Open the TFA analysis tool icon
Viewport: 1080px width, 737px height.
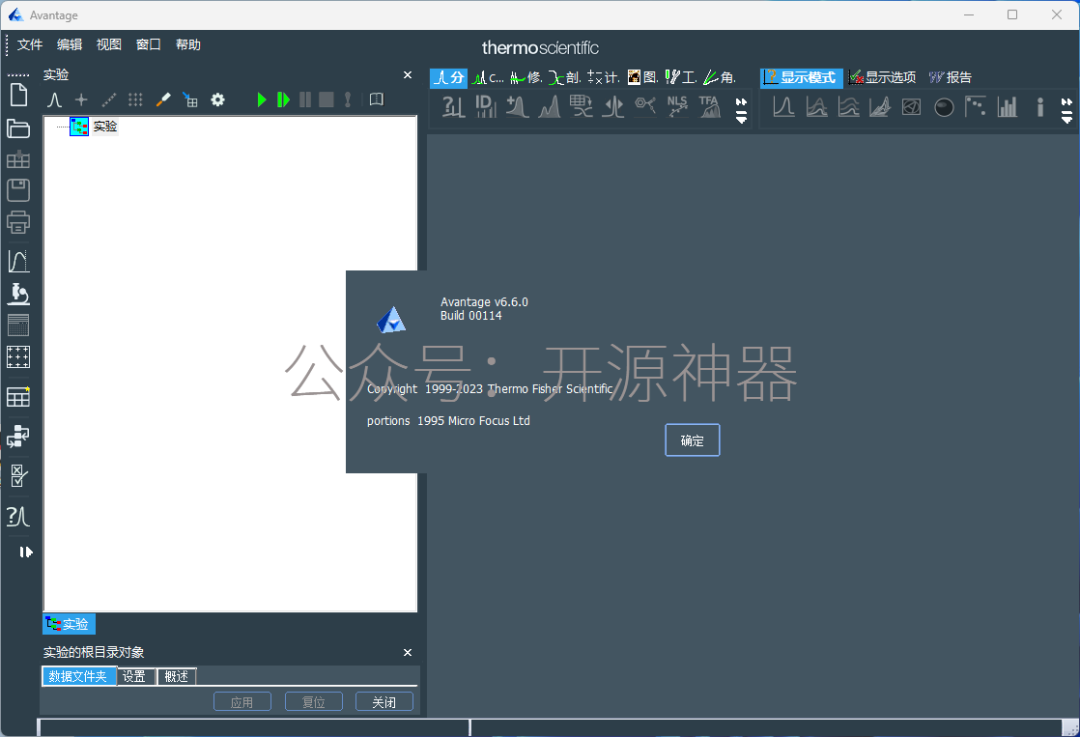tap(709, 107)
